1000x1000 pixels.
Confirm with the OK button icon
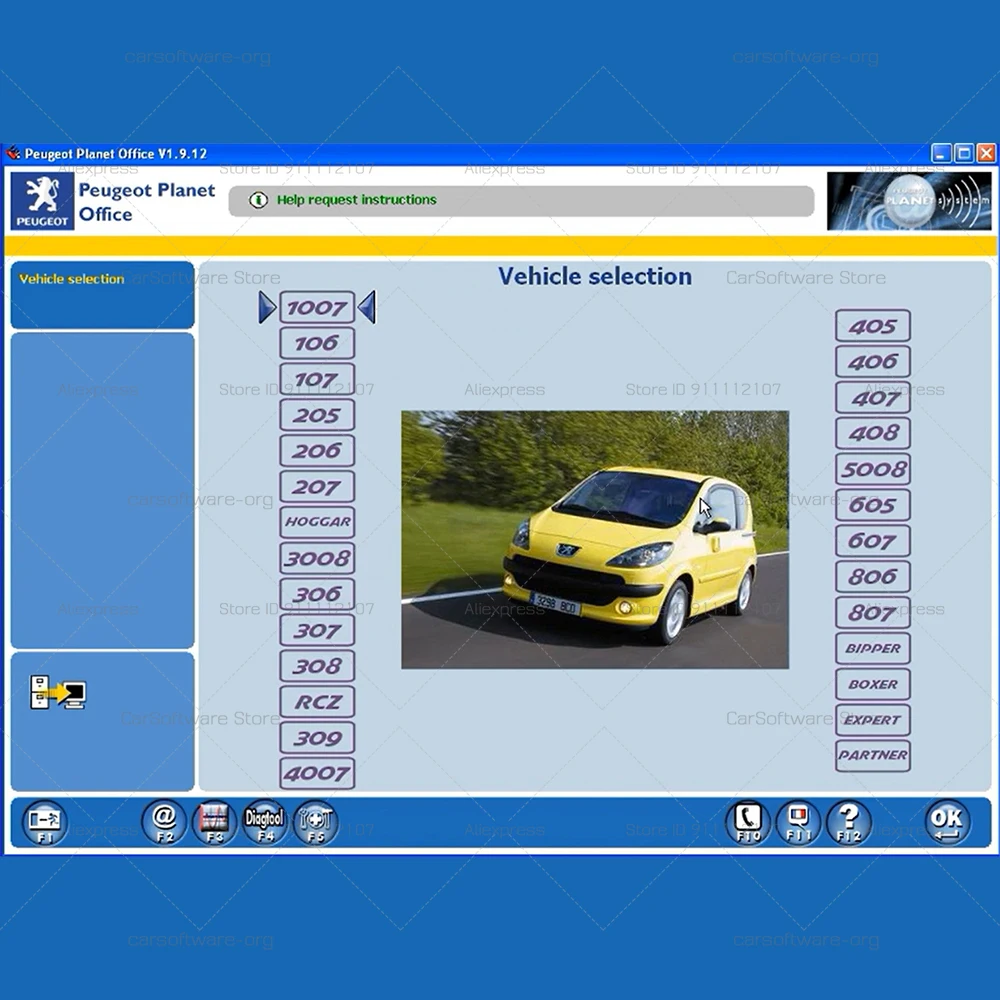948,823
